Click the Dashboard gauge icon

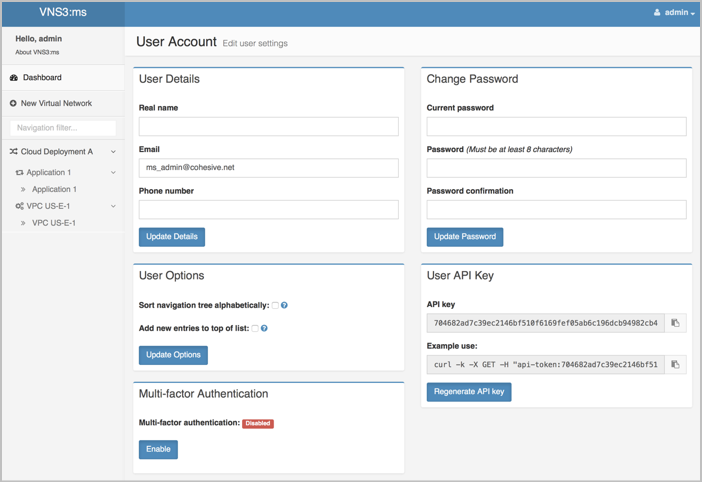[x=14, y=77]
